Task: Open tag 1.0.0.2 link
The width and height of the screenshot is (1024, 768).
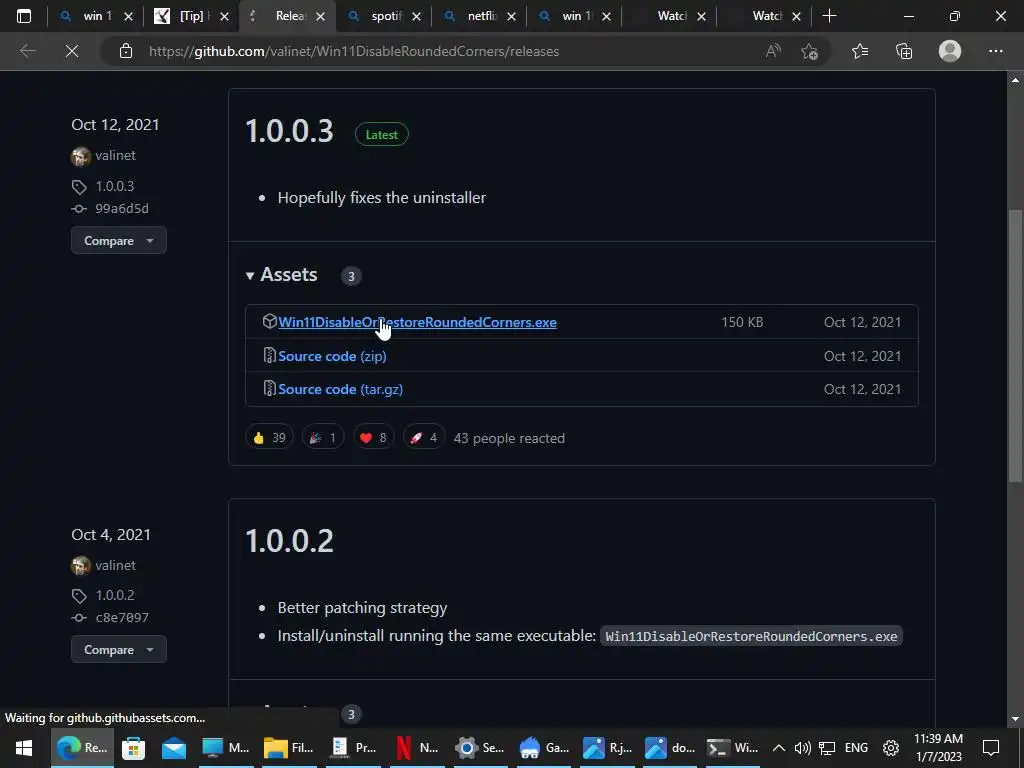Action: pos(115,595)
